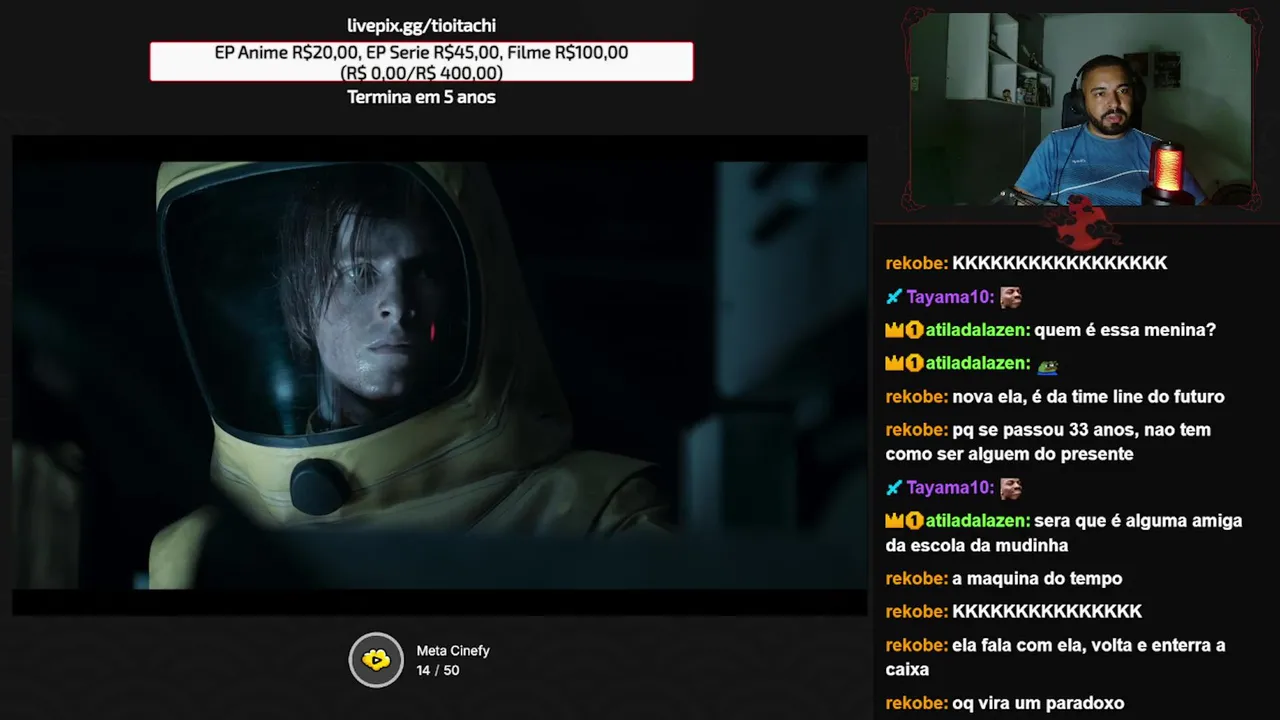Click the video frame showing the yellow hazmat suit
This screenshot has width=1280, height=720.
coord(440,375)
